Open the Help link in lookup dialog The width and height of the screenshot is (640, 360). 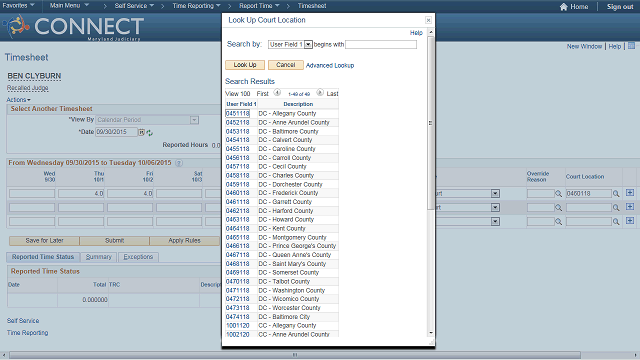point(416,33)
